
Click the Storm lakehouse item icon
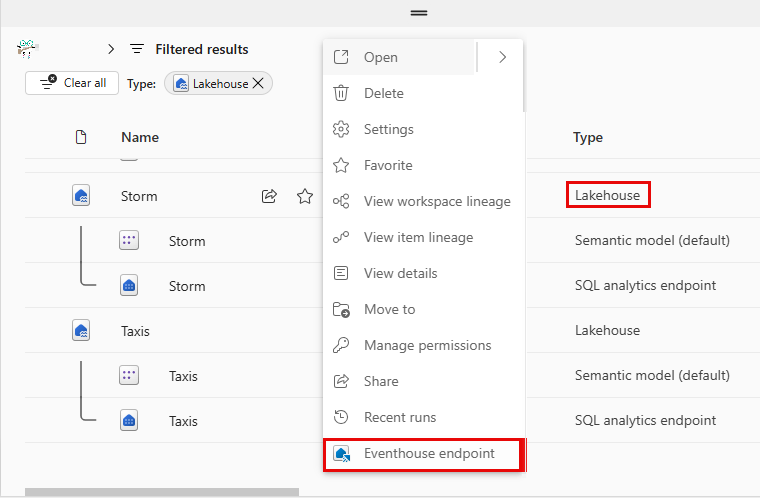82,196
